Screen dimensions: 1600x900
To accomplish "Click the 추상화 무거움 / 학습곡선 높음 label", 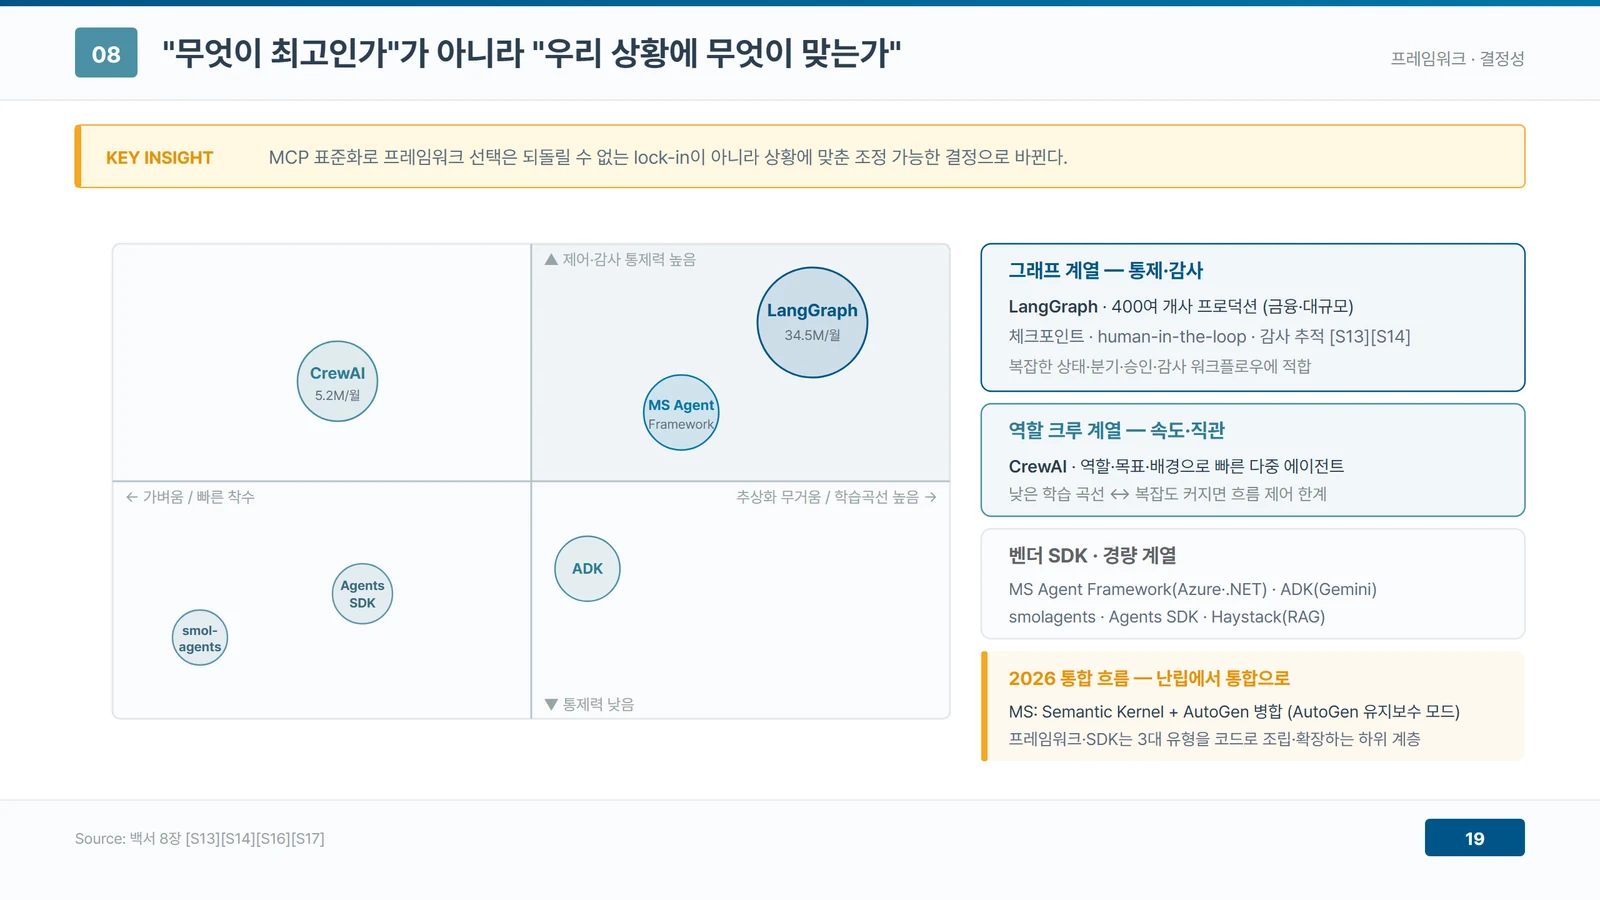I will (836, 496).
